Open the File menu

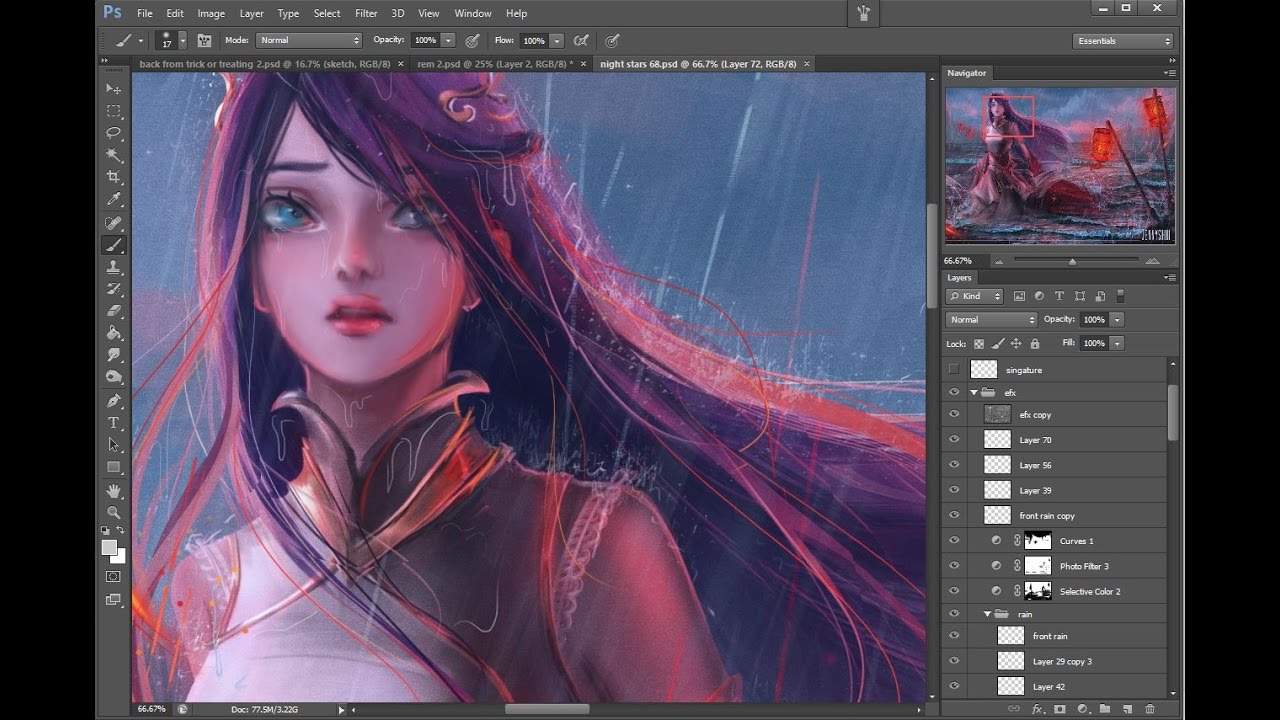145,13
